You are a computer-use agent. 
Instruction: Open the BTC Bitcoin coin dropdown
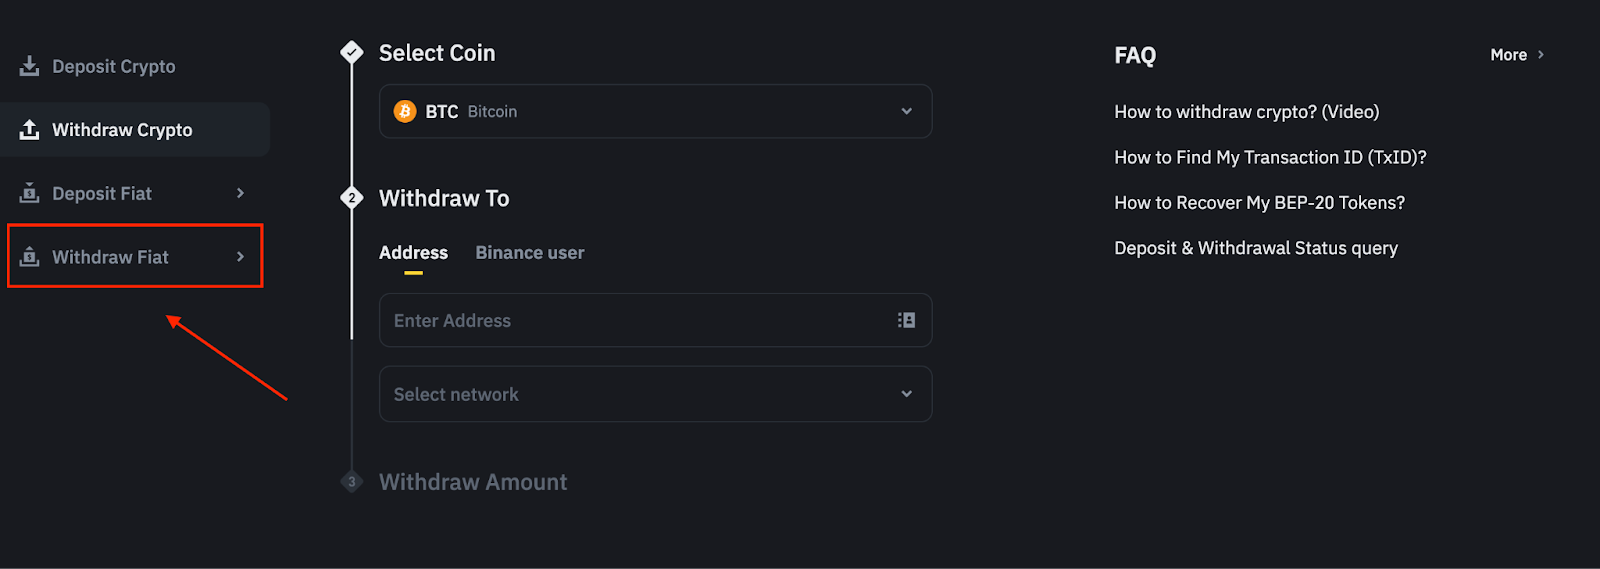coord(655,111)
